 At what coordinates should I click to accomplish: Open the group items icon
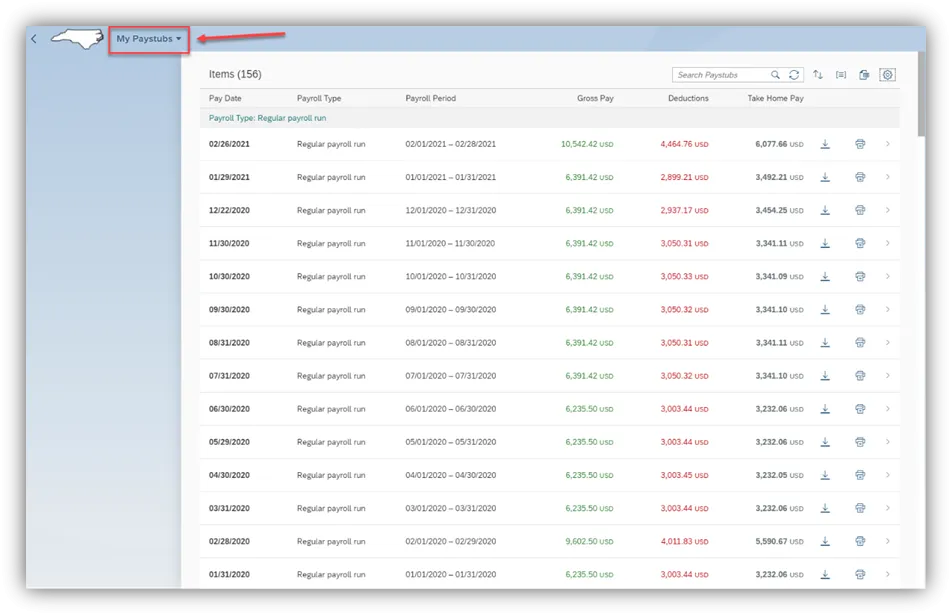(x=841, y=75)
